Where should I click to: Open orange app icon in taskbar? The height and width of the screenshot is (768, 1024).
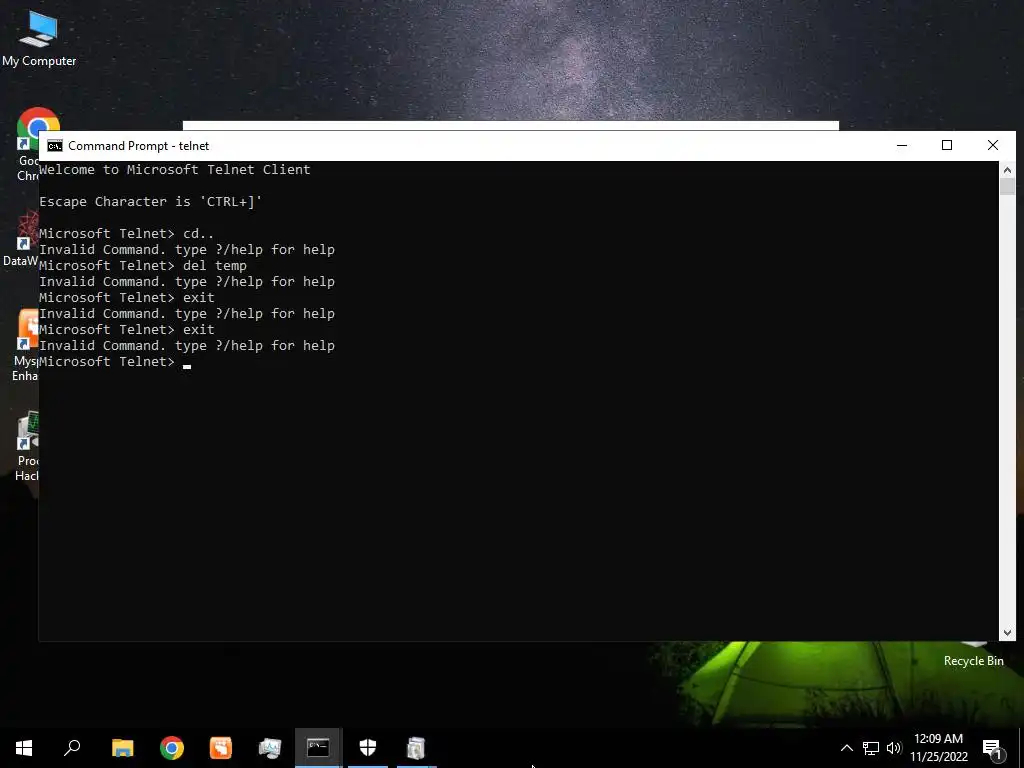(x=221, y=748)
